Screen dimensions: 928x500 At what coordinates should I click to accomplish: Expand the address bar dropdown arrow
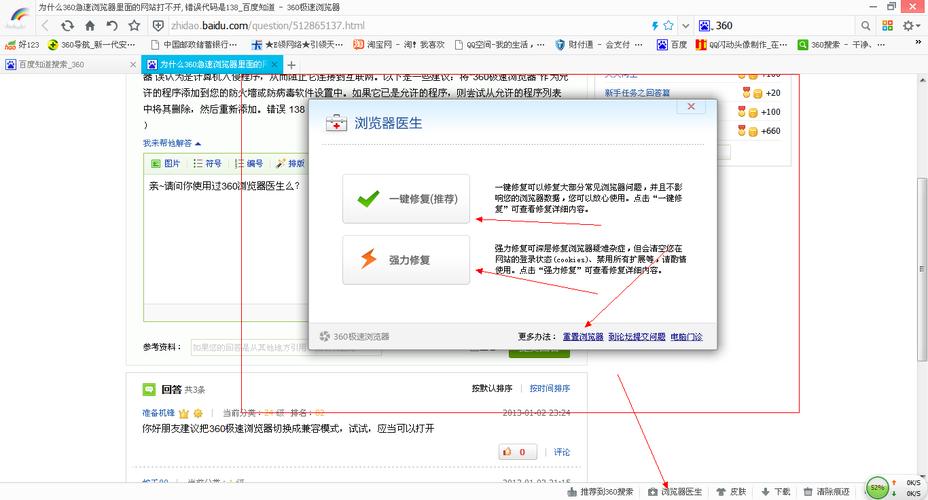click(685, 25)
